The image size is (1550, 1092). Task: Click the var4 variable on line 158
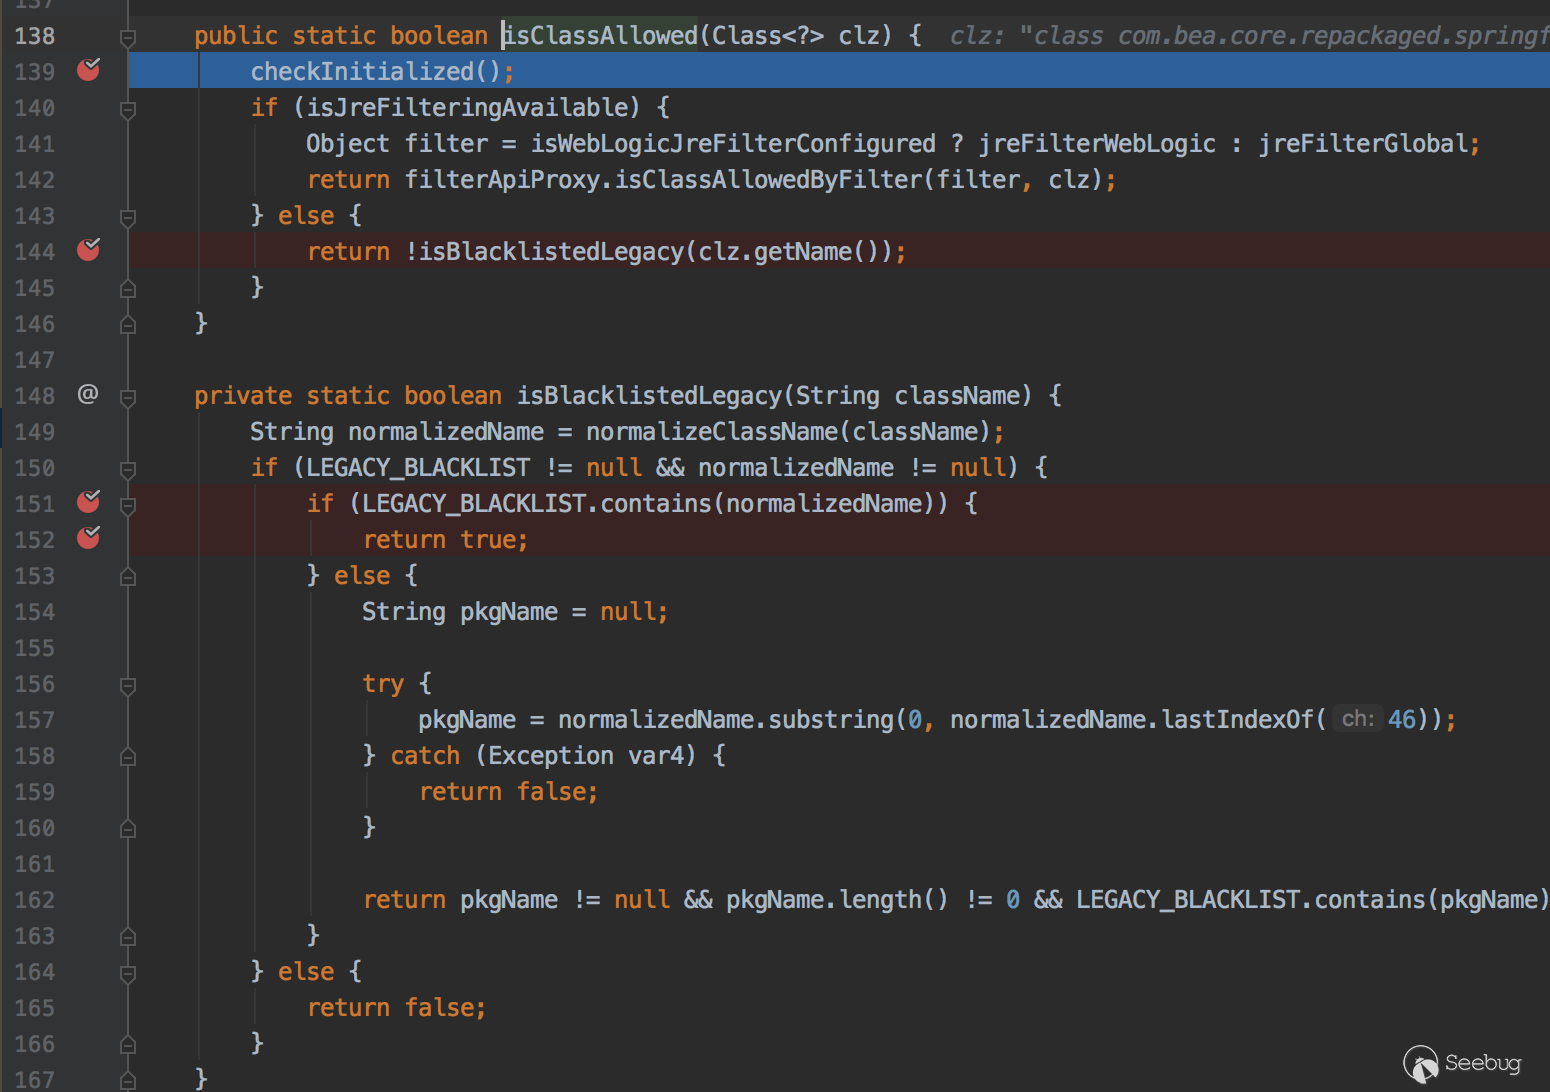pyautogui.click(x=656, y=755)
